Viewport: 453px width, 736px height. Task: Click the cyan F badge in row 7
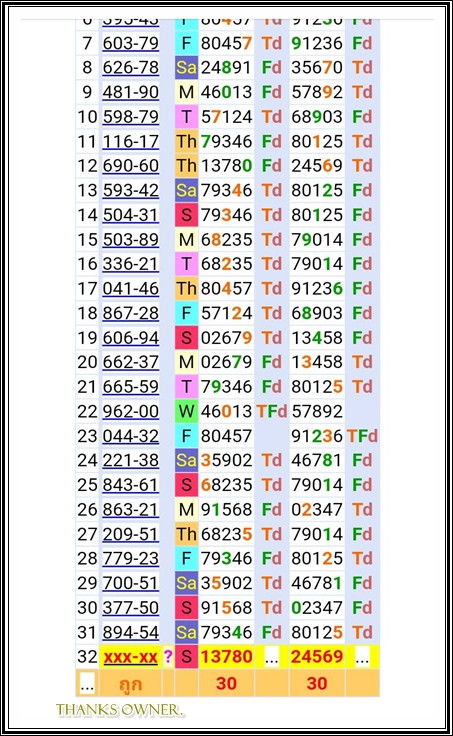[x=186, y=43]
